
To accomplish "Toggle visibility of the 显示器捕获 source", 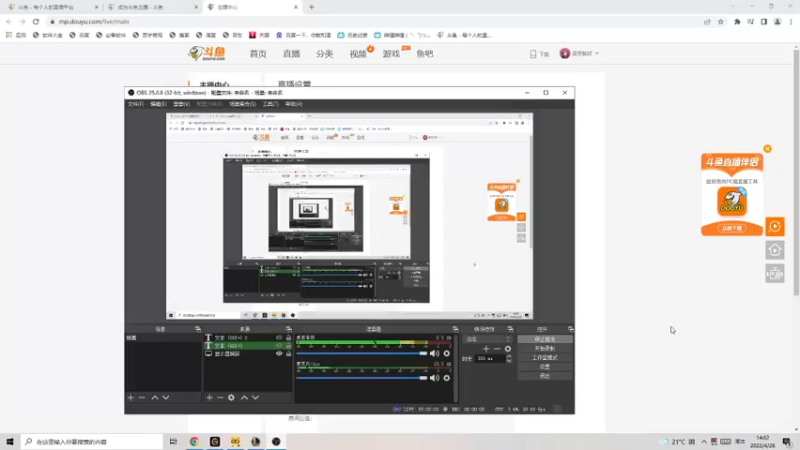I will [279, 354].
